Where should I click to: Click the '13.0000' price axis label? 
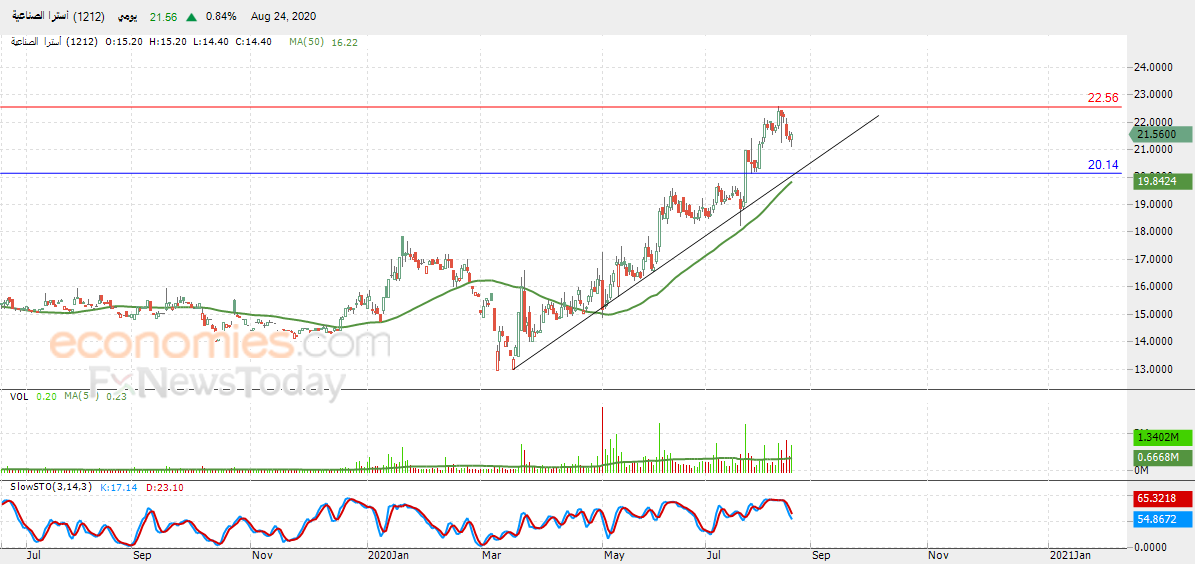1155,369
